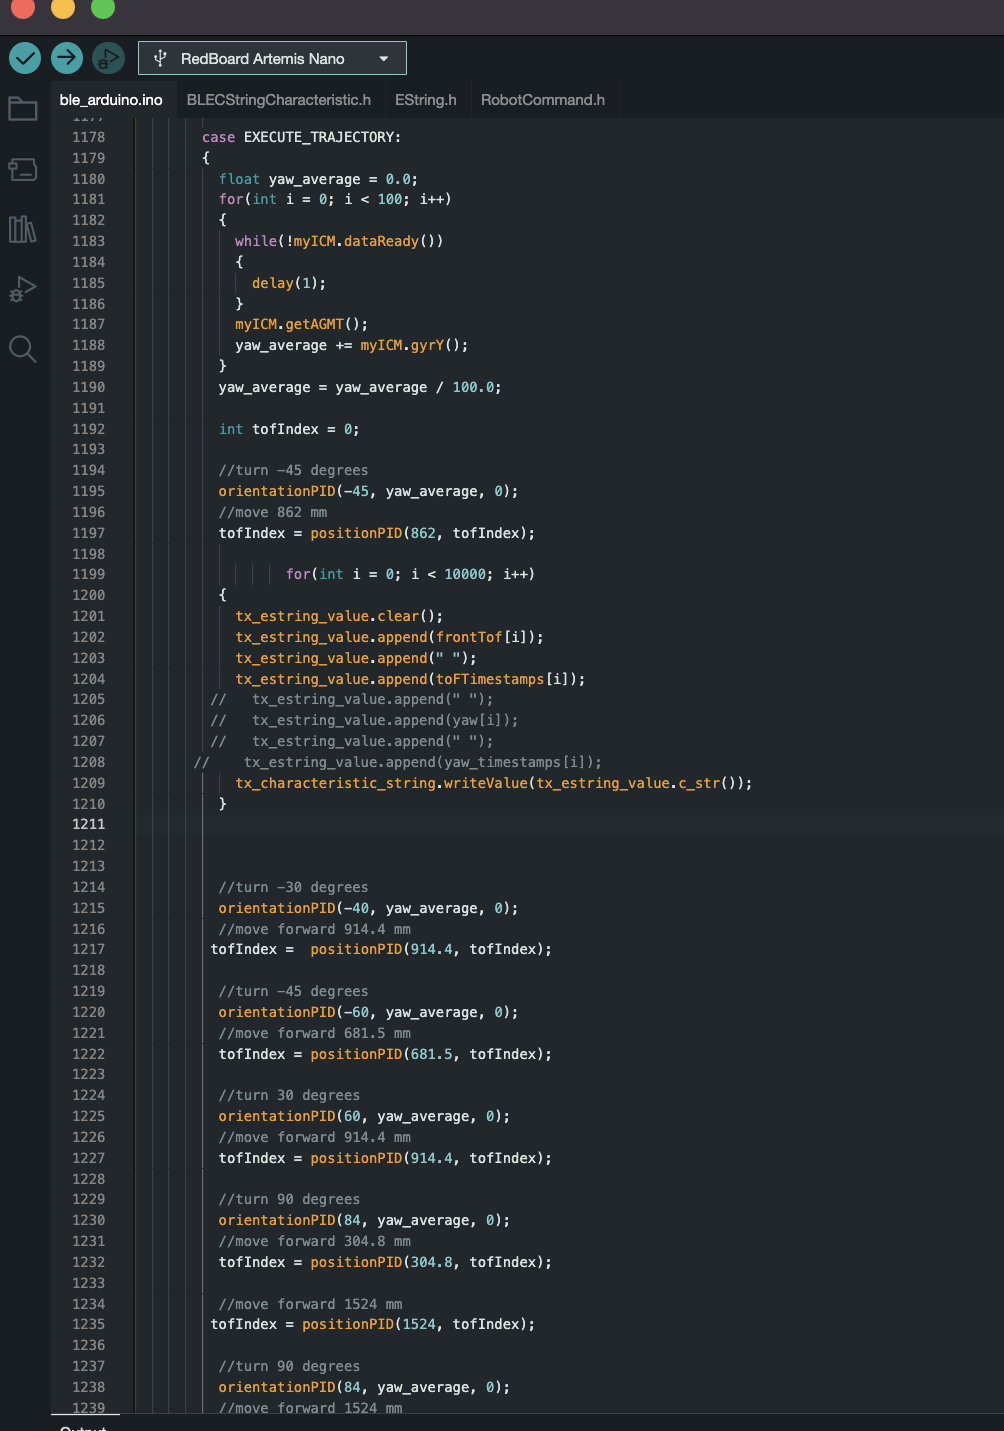
Task: Click '//move forward 304.8 mm' comment
Action: 314,1241
